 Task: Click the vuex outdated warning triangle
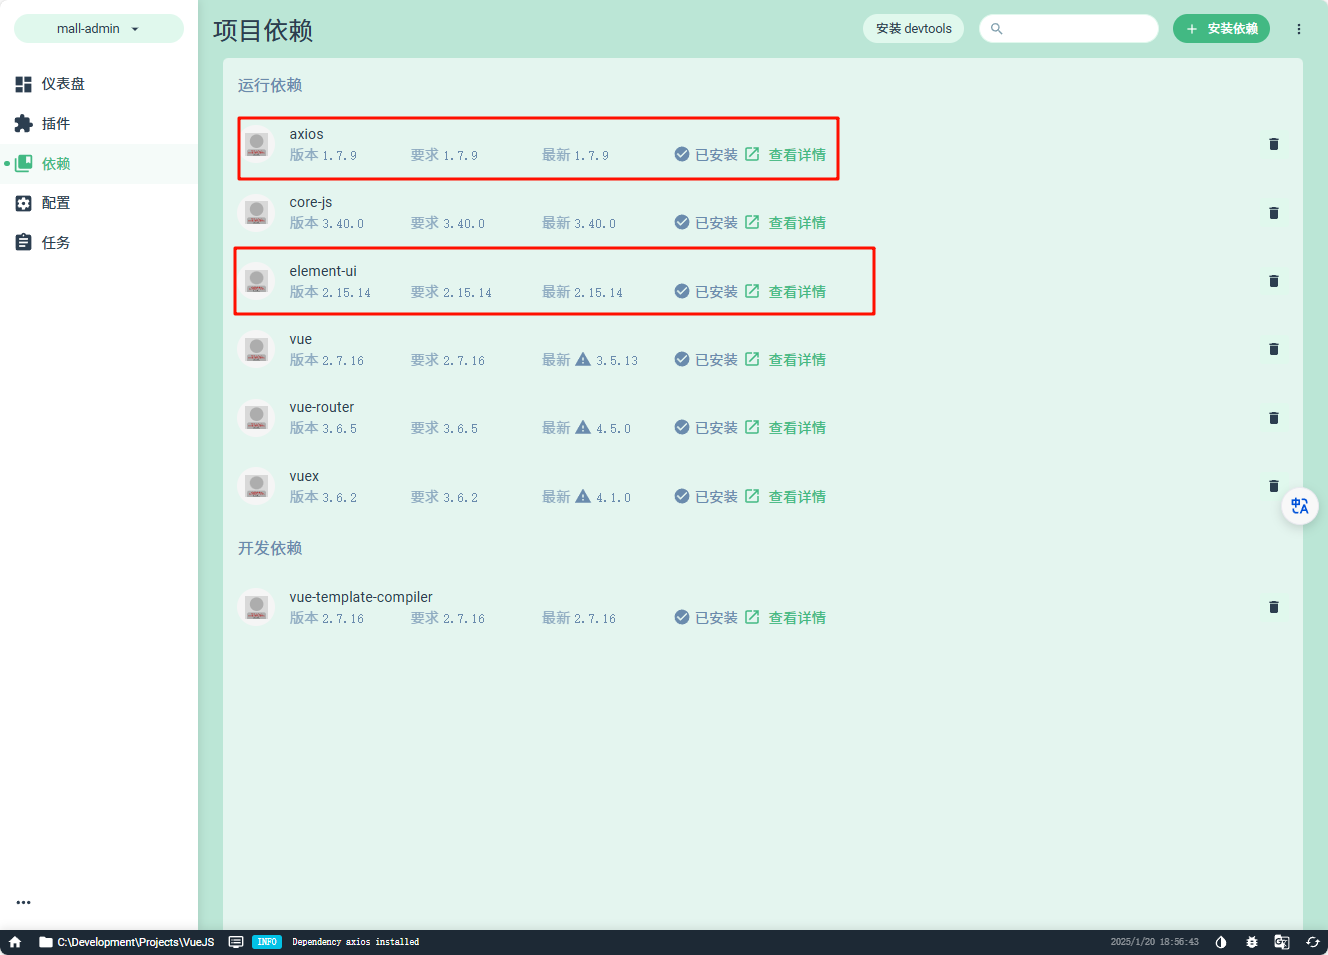tap(583, 496)
